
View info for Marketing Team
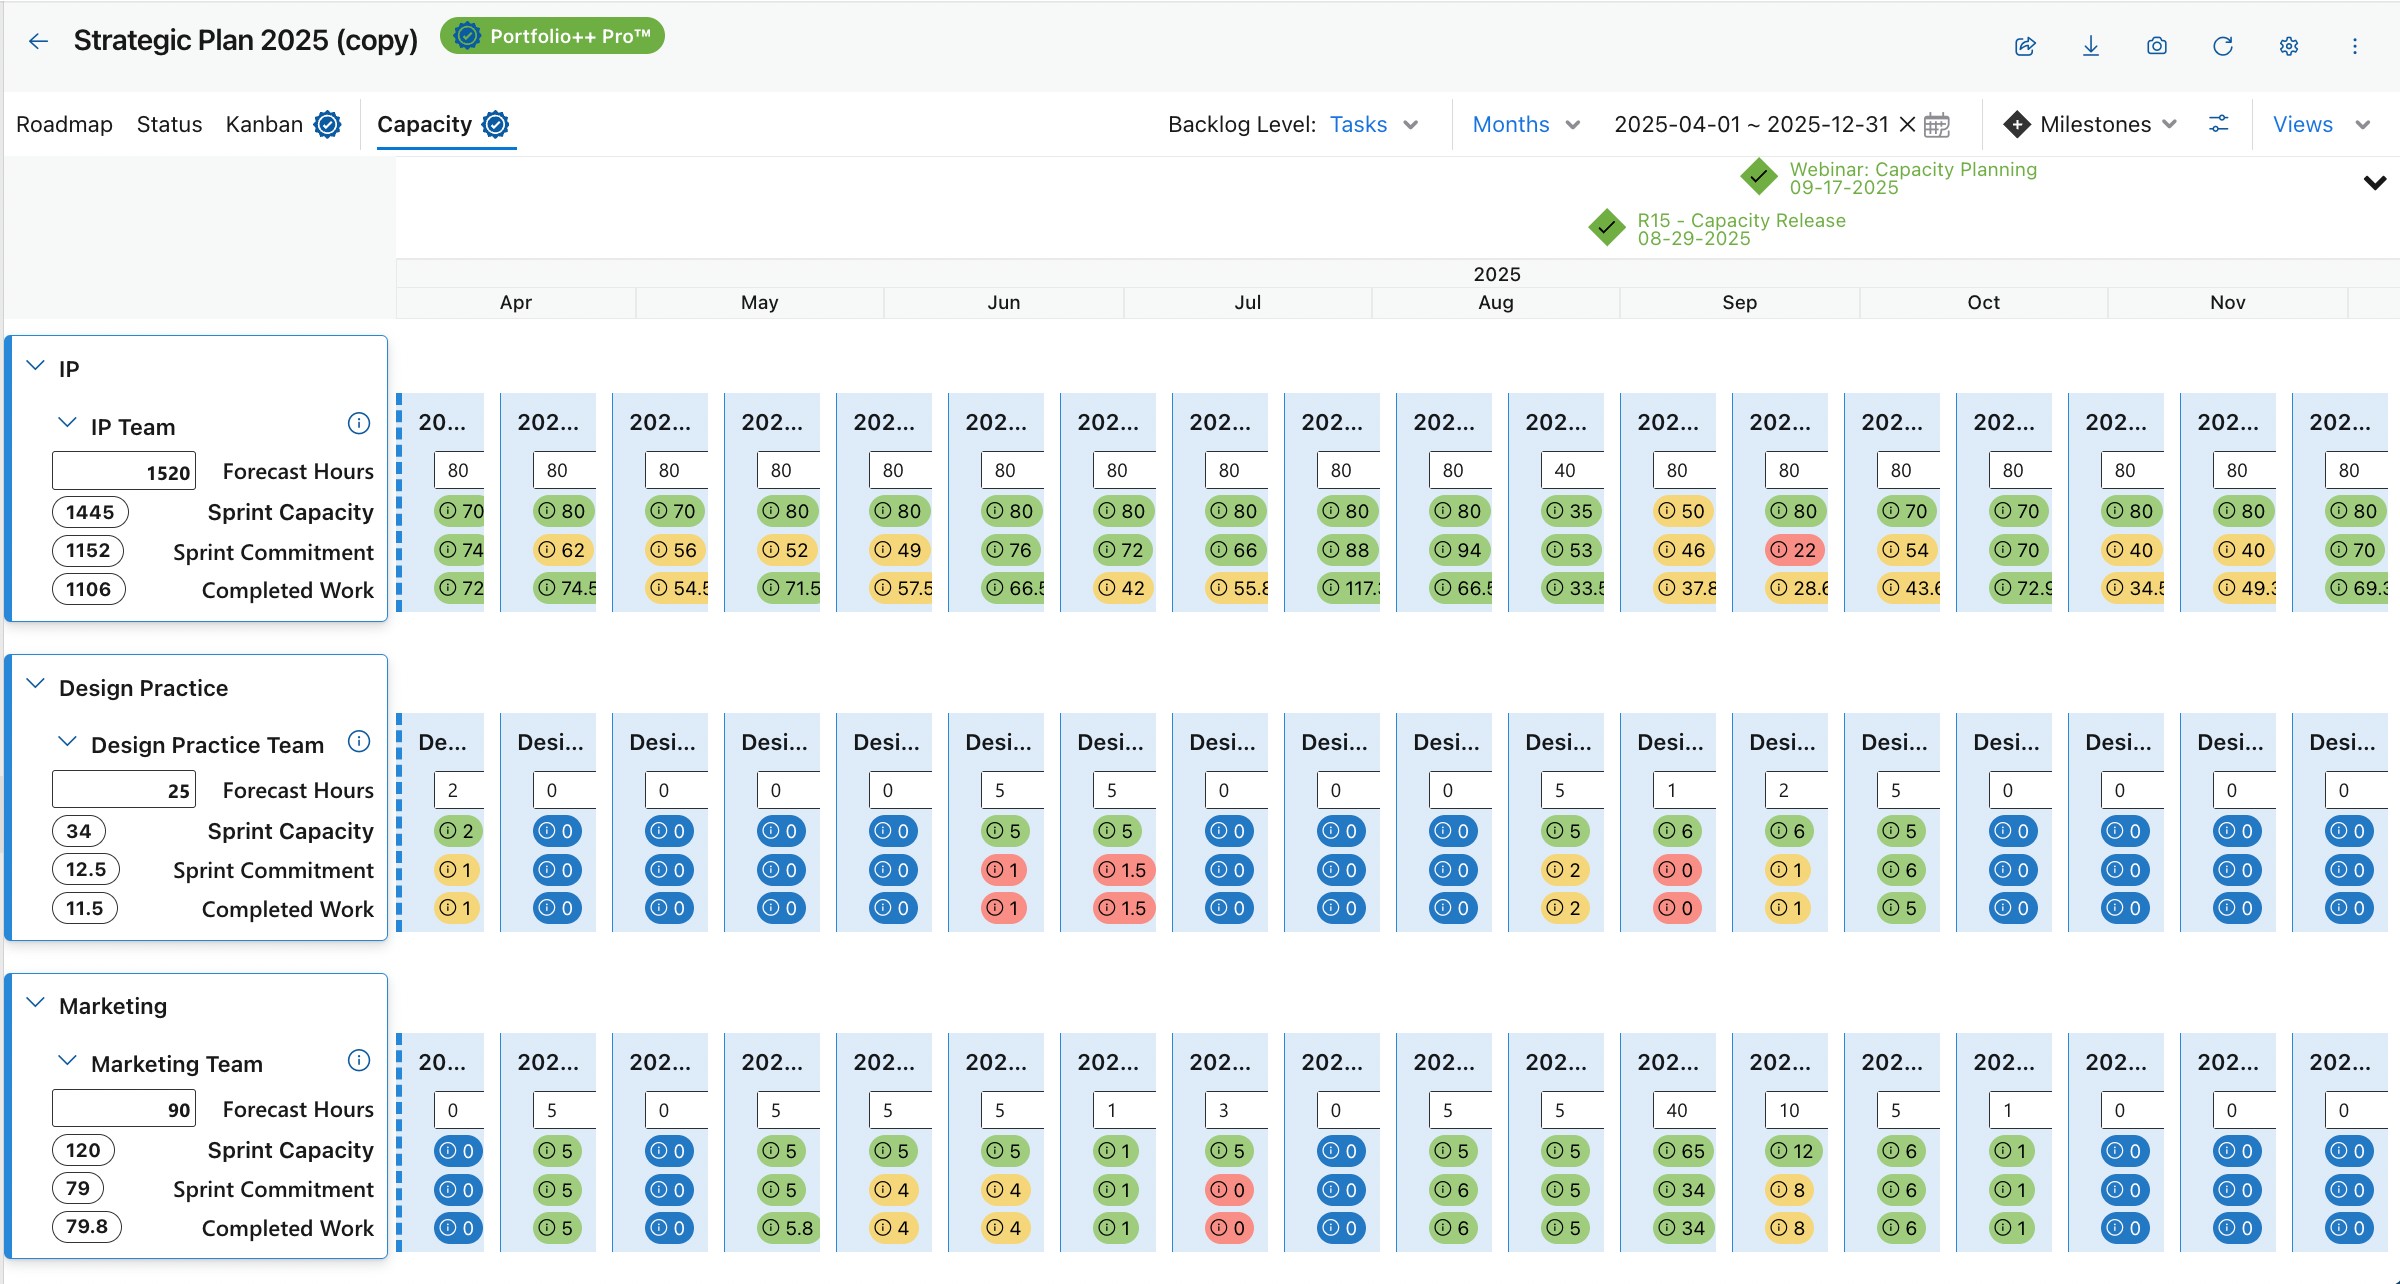pyautogui.click(x=359, y=1060)
